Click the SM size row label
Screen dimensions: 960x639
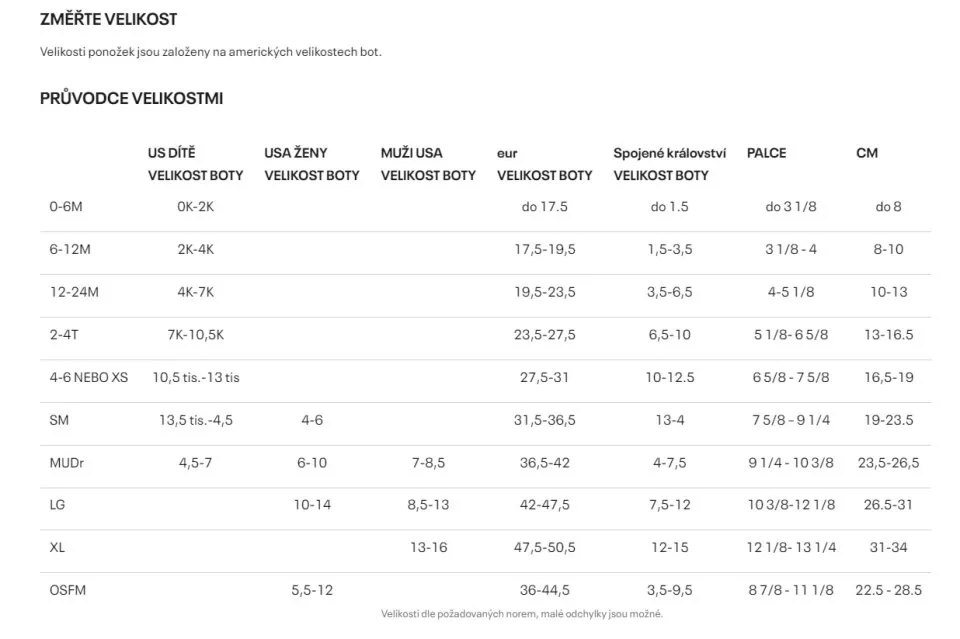[59, 420]
